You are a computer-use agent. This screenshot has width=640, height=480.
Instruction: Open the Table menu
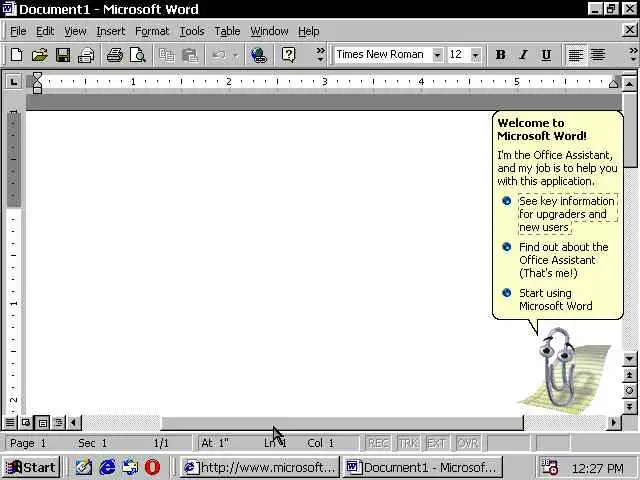coord(227,31)
